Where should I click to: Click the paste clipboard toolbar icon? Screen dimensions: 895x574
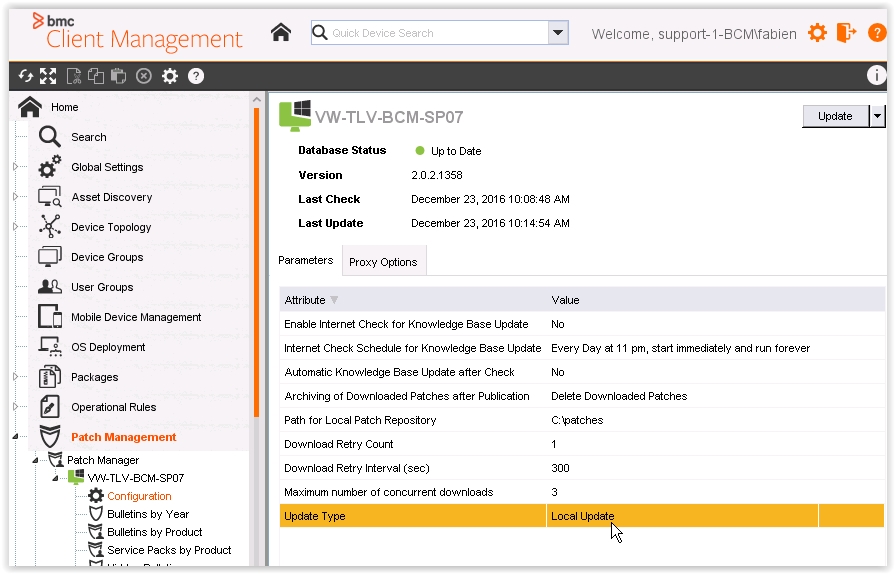(x=118, y=76)
